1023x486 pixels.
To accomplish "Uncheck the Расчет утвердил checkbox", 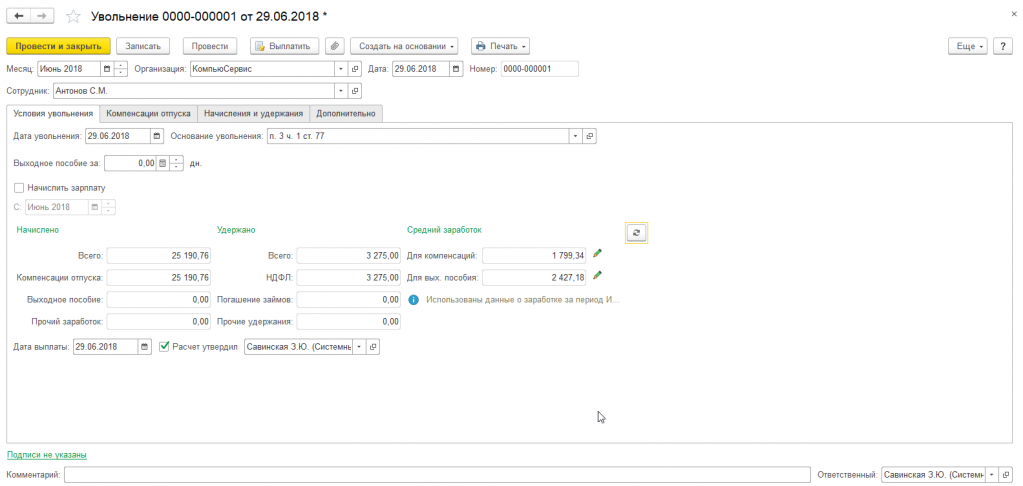I will tap(165, 346).
